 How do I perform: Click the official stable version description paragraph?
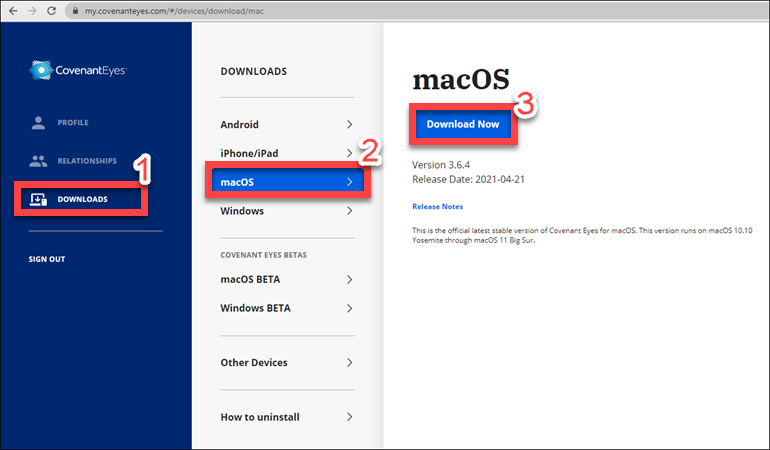[582, 235]
